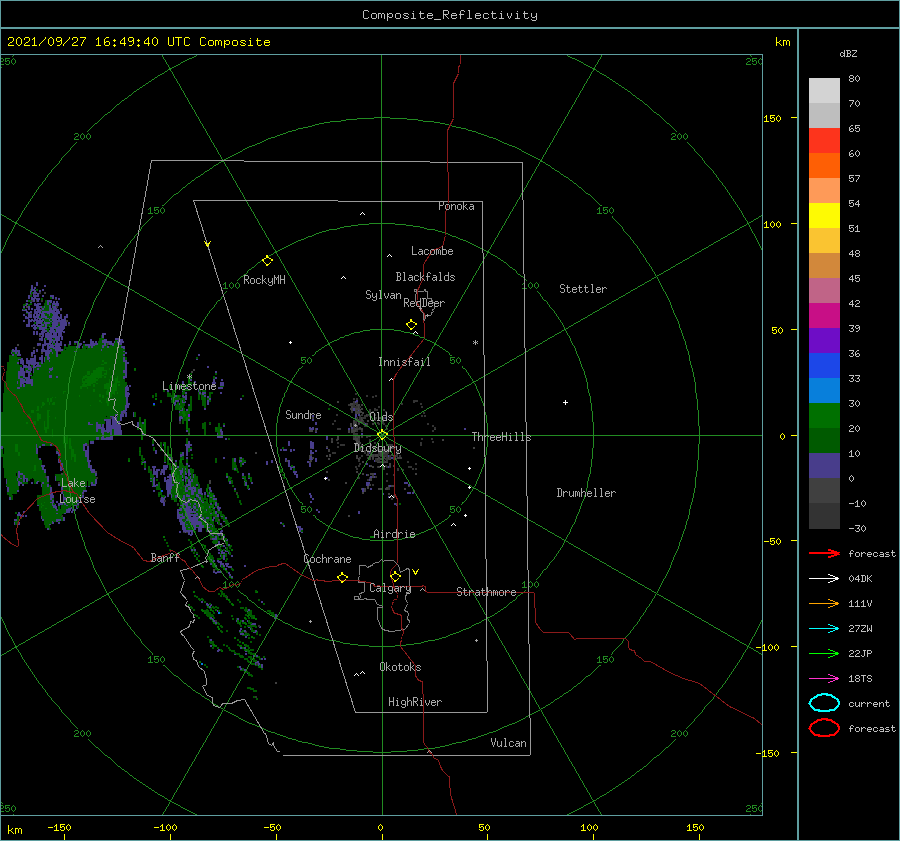This screenshot has width=900, height=841.
Task: Click the RedDeer city label
Action: click(x=424, y=303)
